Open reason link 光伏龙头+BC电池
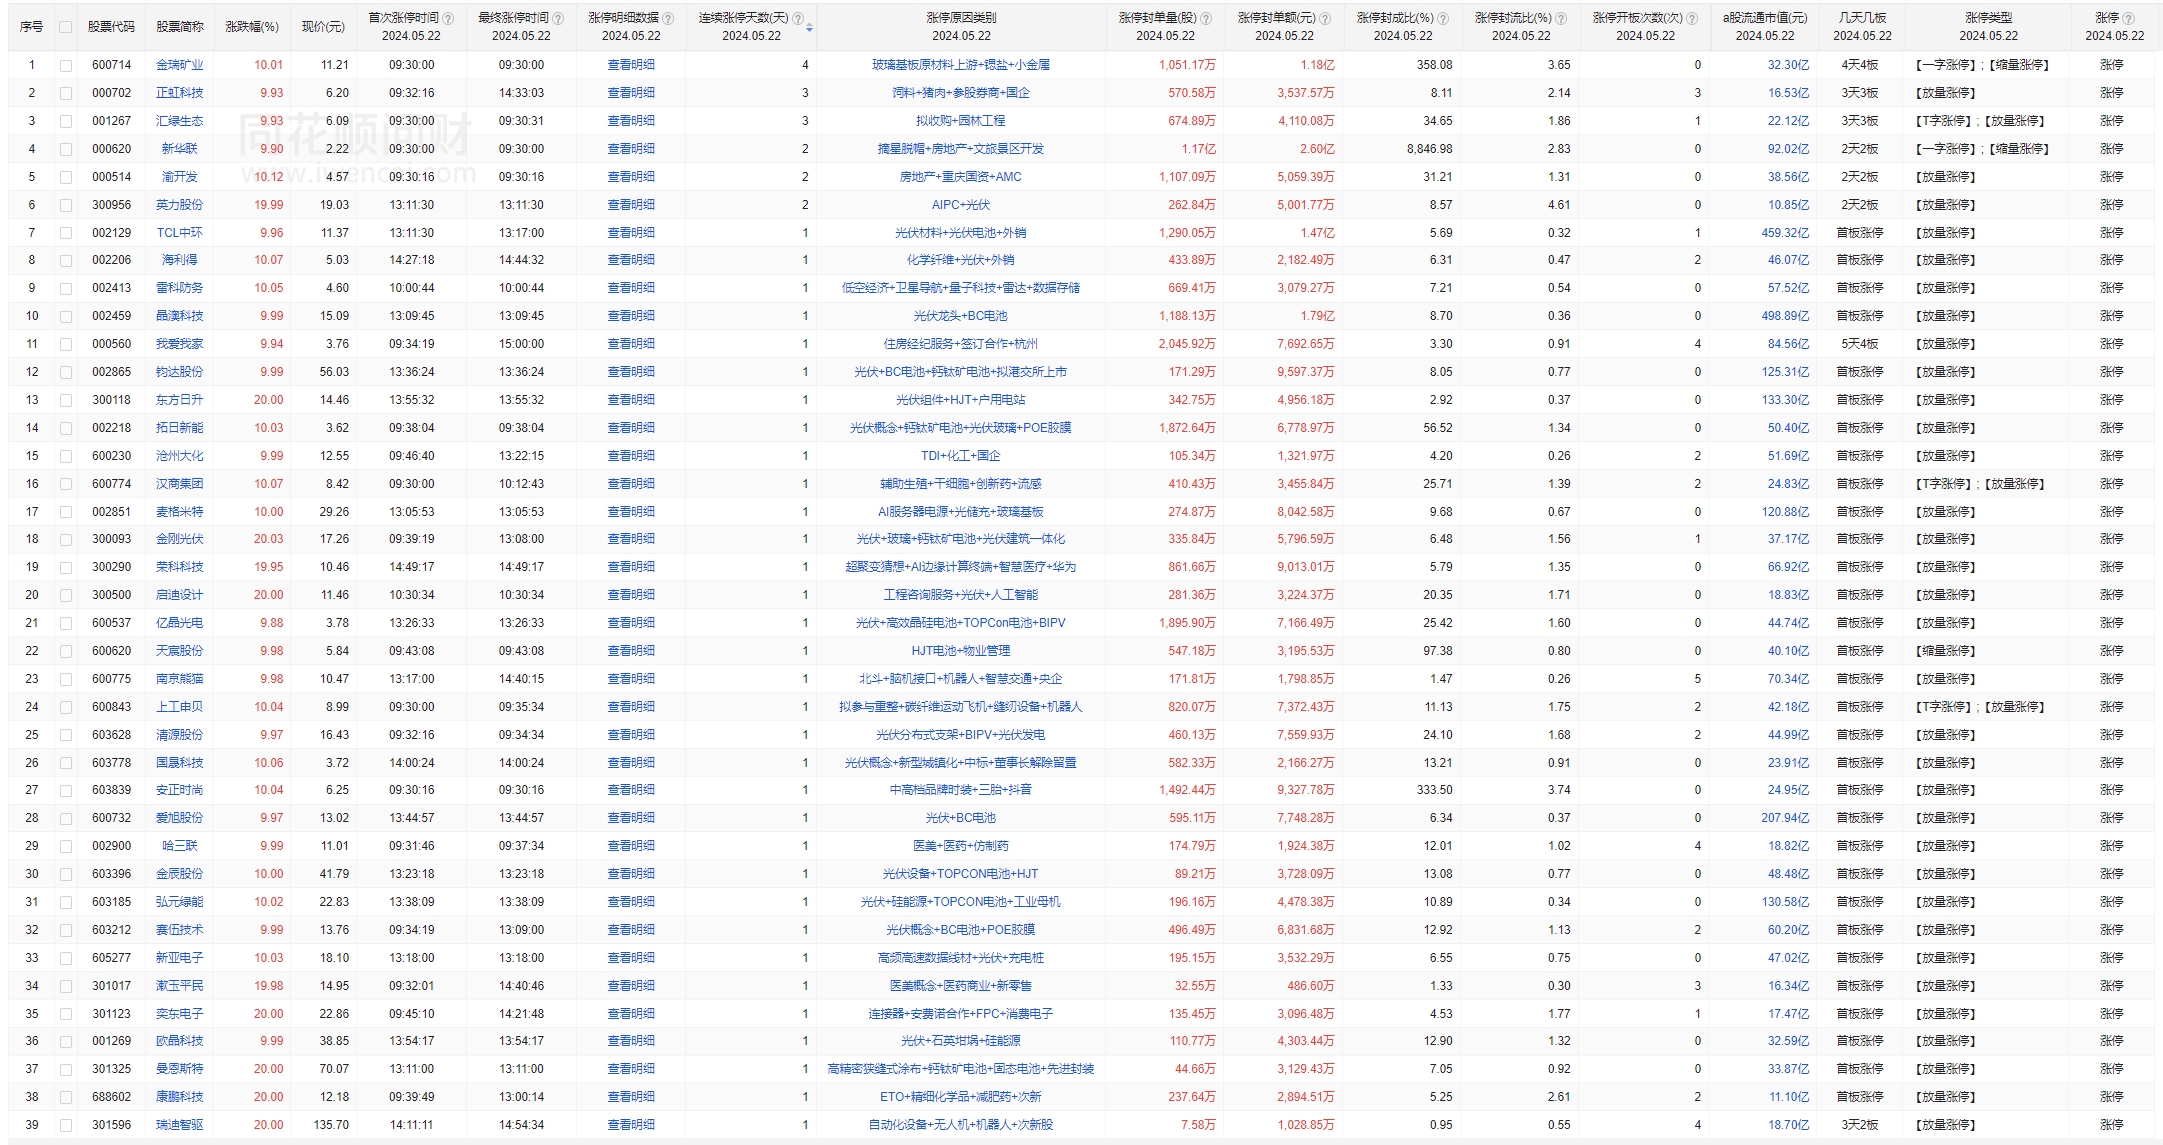The height and width of the screenshot is (1145, 2163). tap(961, 316)
